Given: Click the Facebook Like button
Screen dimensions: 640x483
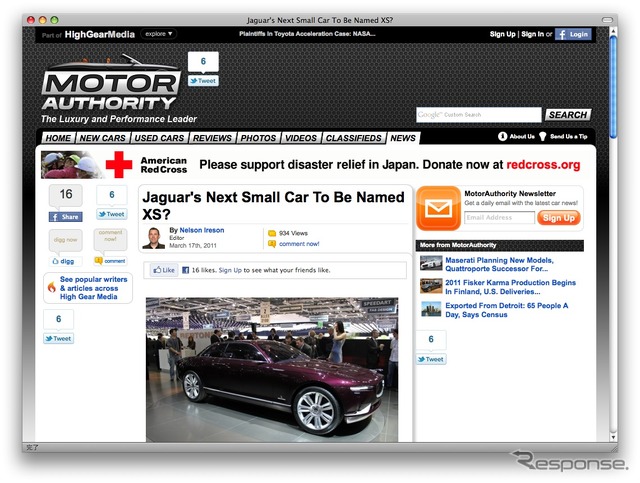Looking at the screenshot, I should [x=164, y=270].
